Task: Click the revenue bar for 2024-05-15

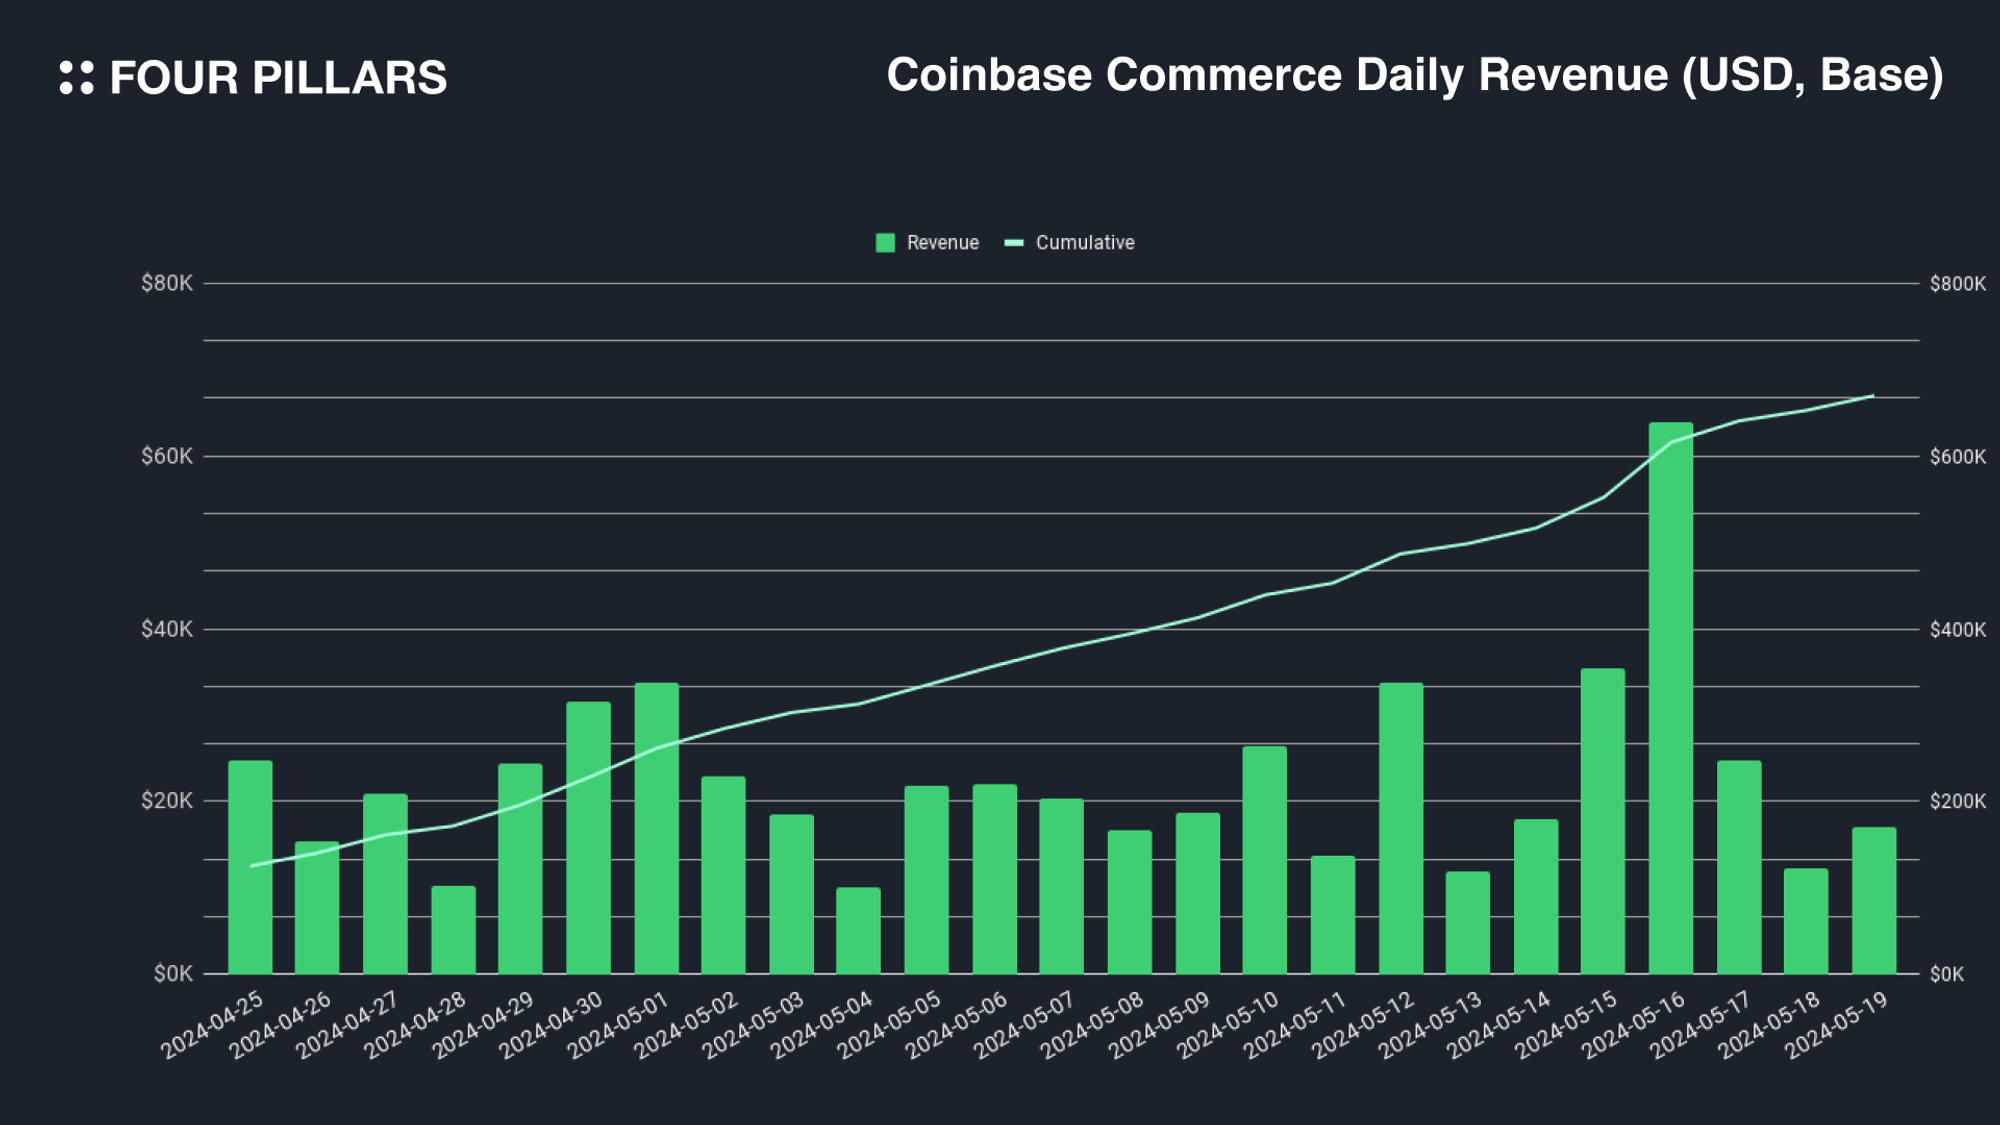Action: coord(1602,822)
